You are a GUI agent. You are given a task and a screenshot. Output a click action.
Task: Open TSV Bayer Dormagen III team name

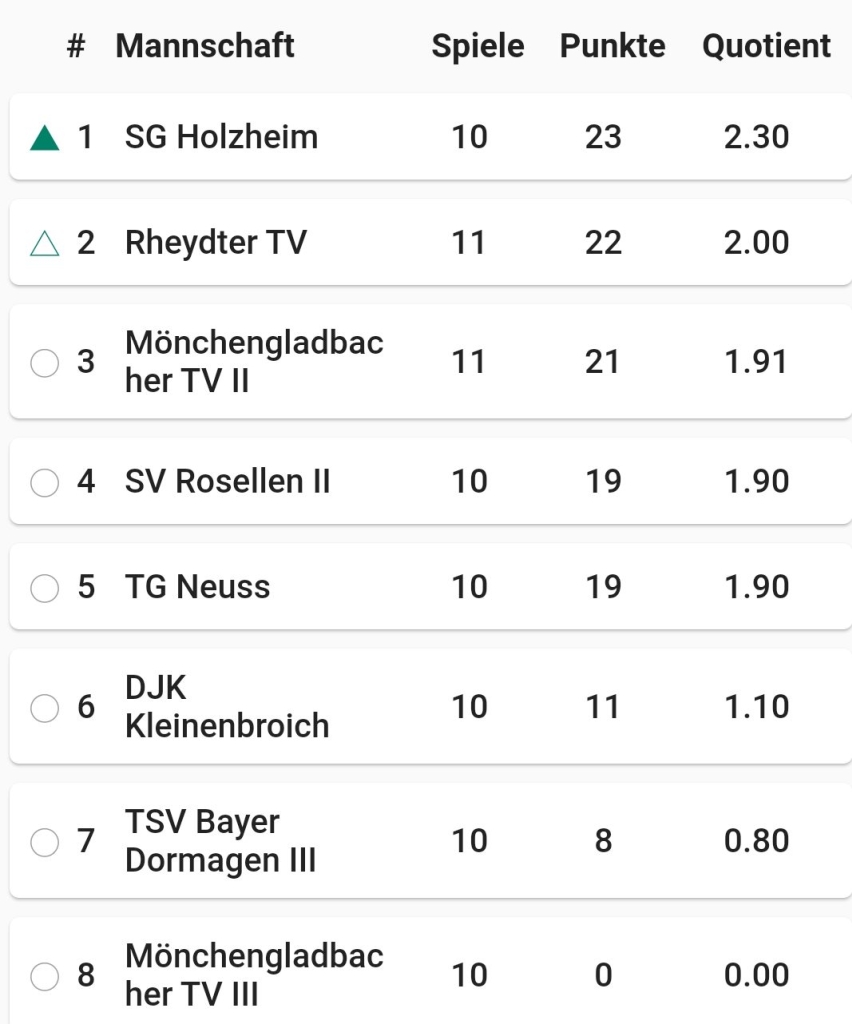(221, 840)
